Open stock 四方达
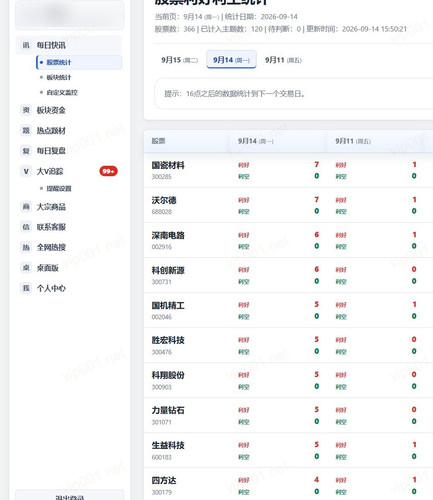Viewport: 433px width, 500px height. pos(164,480)
